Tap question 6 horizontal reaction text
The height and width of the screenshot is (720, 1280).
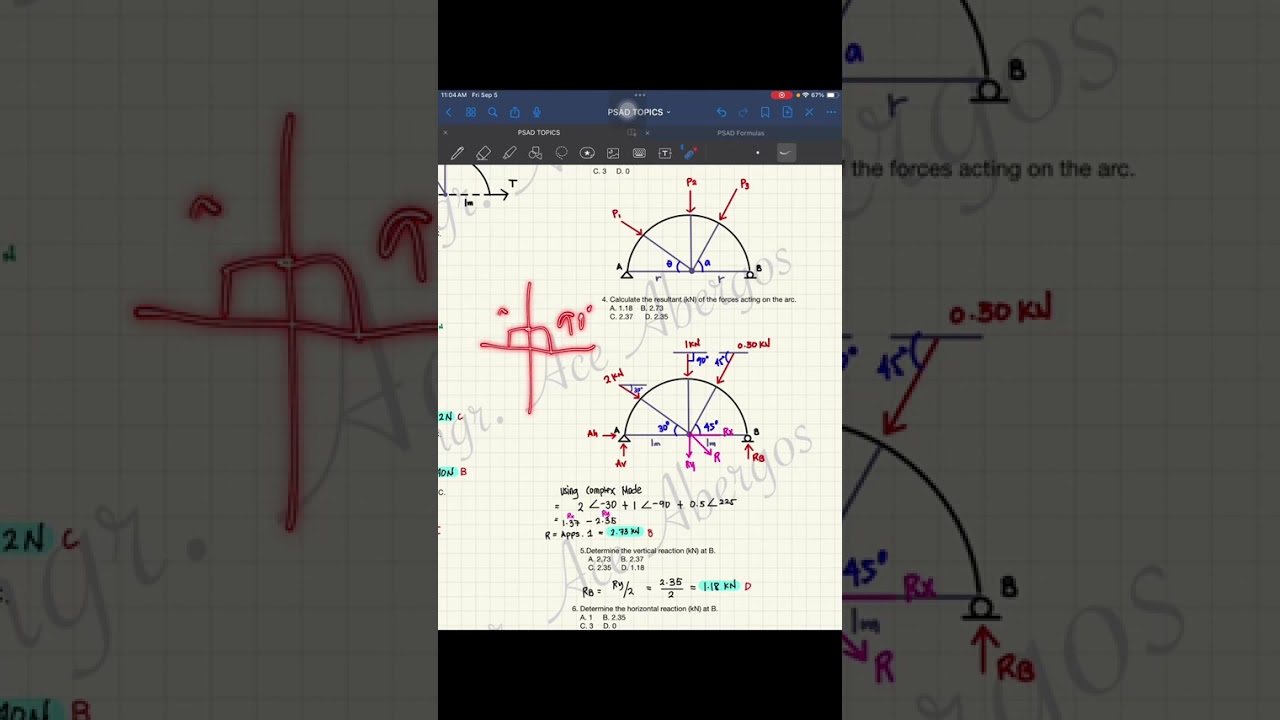click(x=645, y=608)
